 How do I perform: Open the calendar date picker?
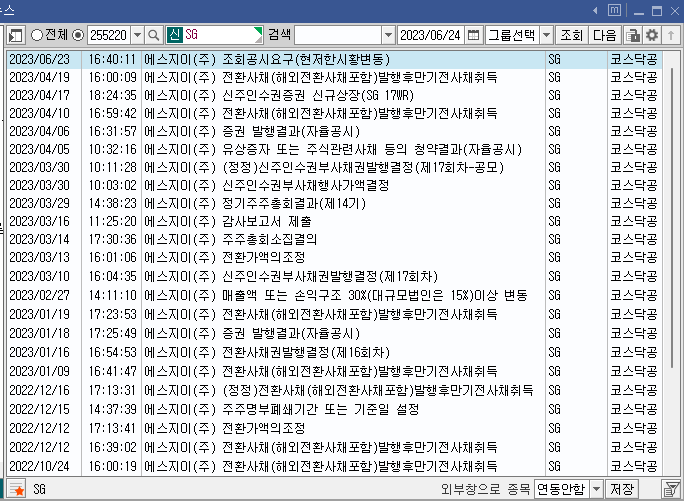coord(473,35)
